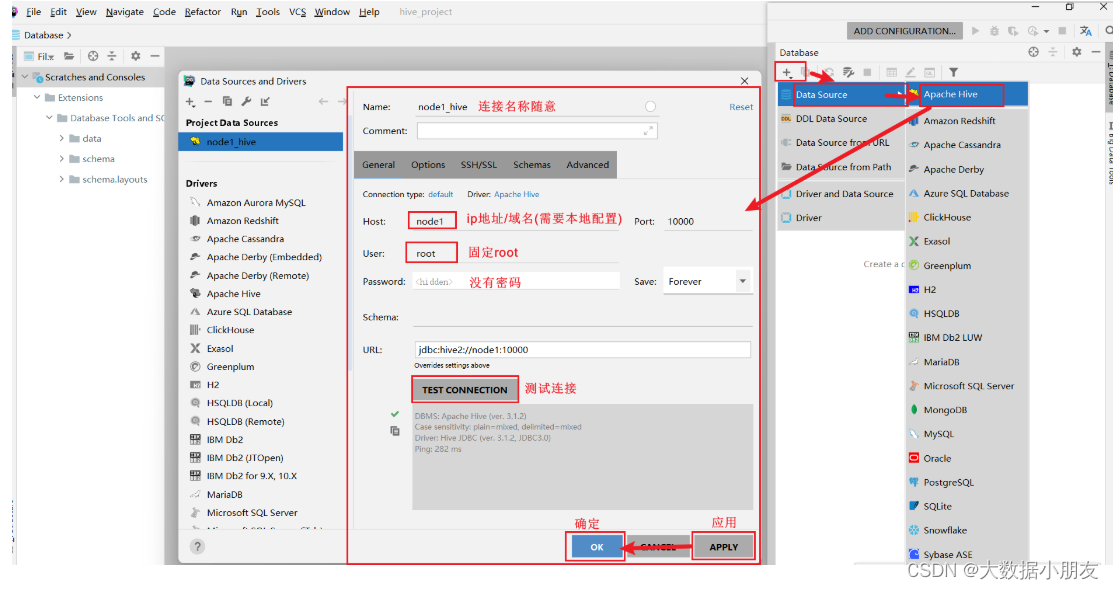Screen dimensions: 1114x589
Task: Go back using dialog left arrow
Action: [x=323, y=102]
